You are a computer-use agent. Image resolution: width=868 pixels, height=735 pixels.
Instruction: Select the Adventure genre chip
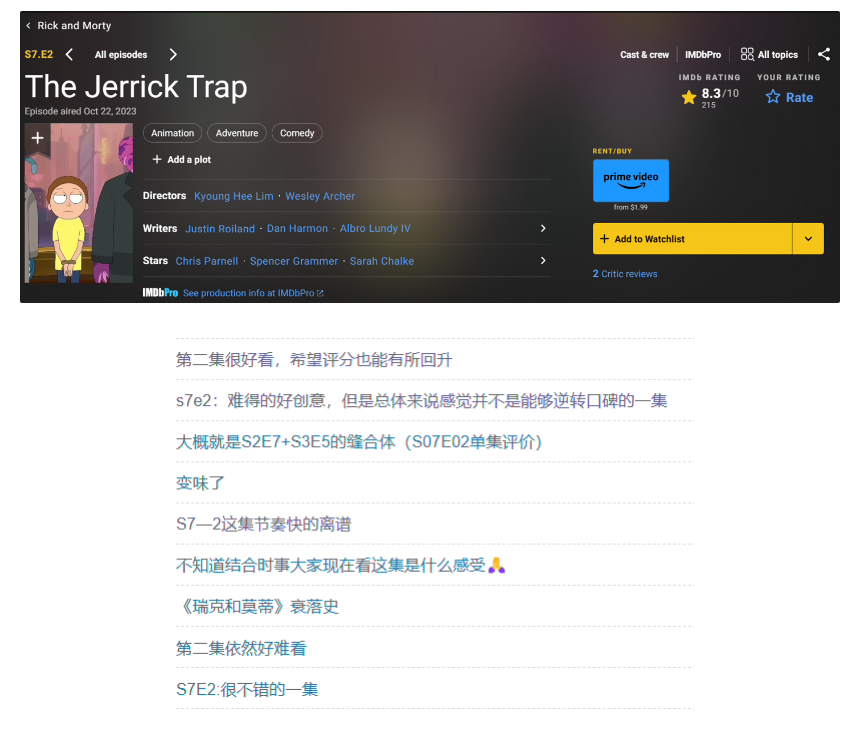(x=237, y=133)
